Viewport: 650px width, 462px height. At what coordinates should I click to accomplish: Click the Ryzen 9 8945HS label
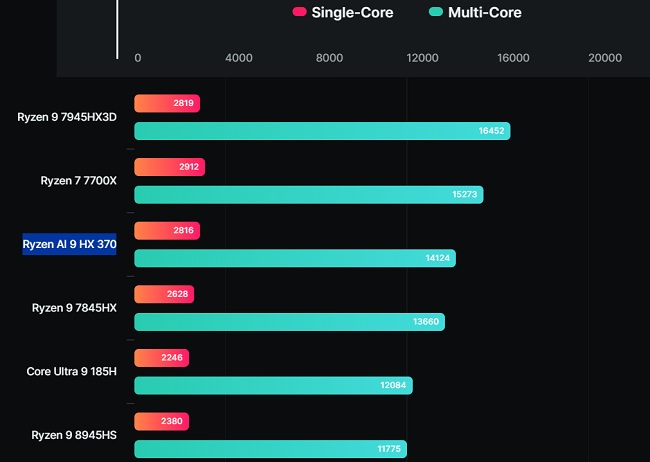(75, 436)
